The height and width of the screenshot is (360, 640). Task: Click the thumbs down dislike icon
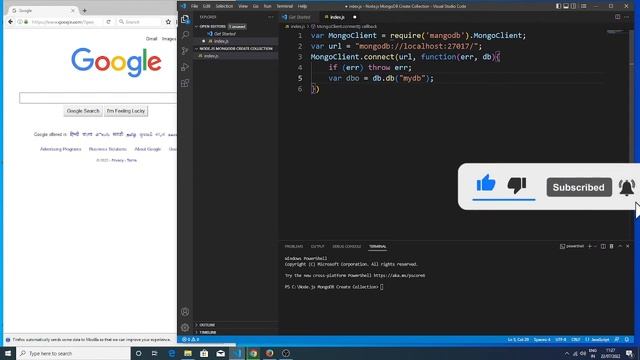click(x=517, y=185)
